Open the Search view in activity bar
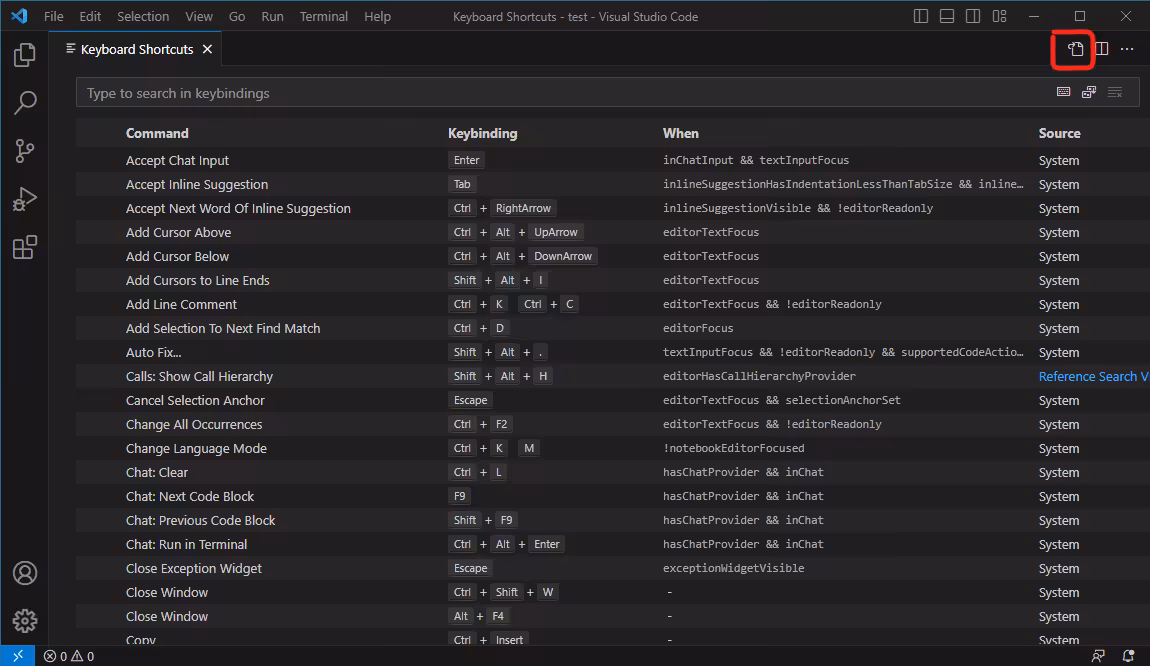This screenshot has height=666, width=1150. [24, 103]
